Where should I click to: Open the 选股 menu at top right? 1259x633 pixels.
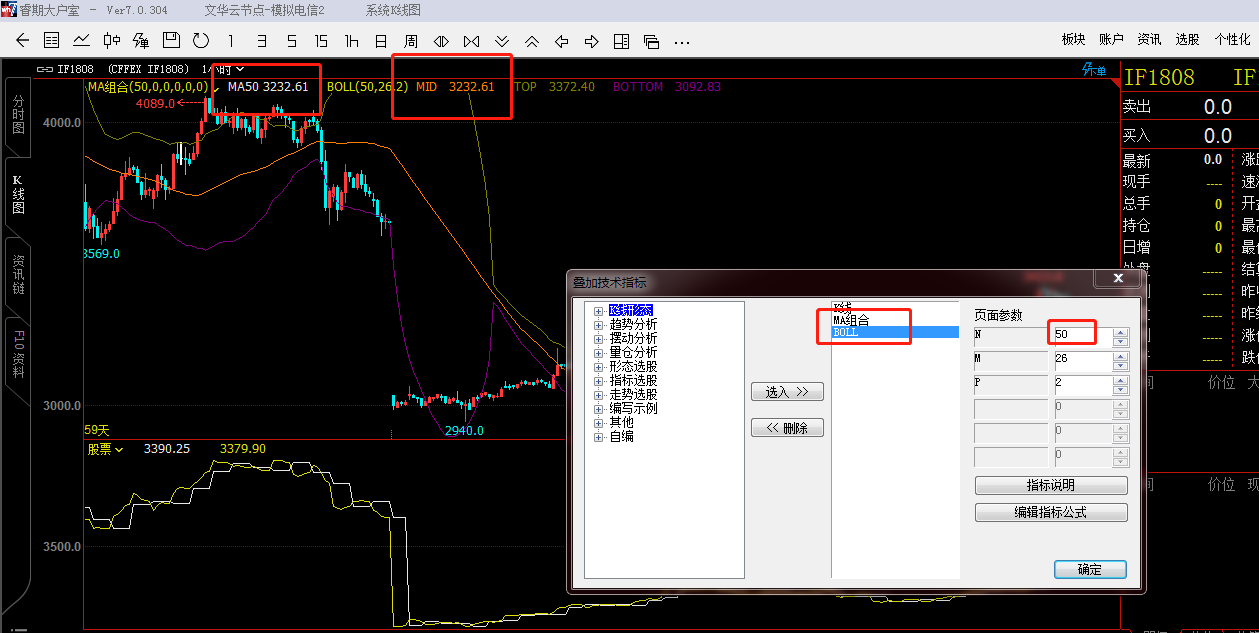click(1187, 40)
